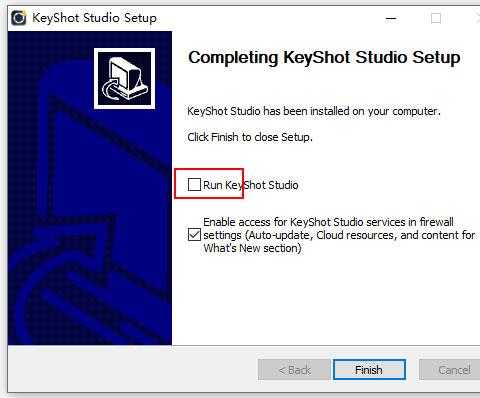Click the grayed-out Cancel button
Image resolution: width=480 pixels, height=398 pixels.
tap(449, 370)
